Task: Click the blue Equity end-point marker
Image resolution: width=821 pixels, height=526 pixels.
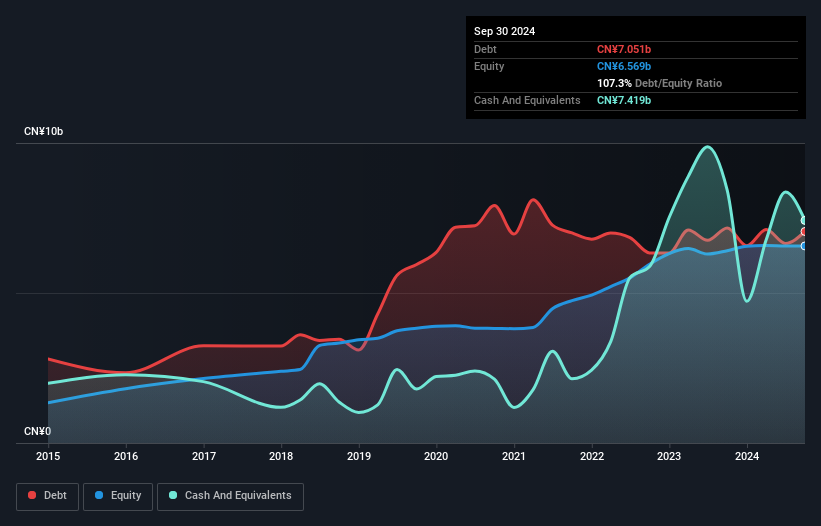Action: click(x=804, y=246)
